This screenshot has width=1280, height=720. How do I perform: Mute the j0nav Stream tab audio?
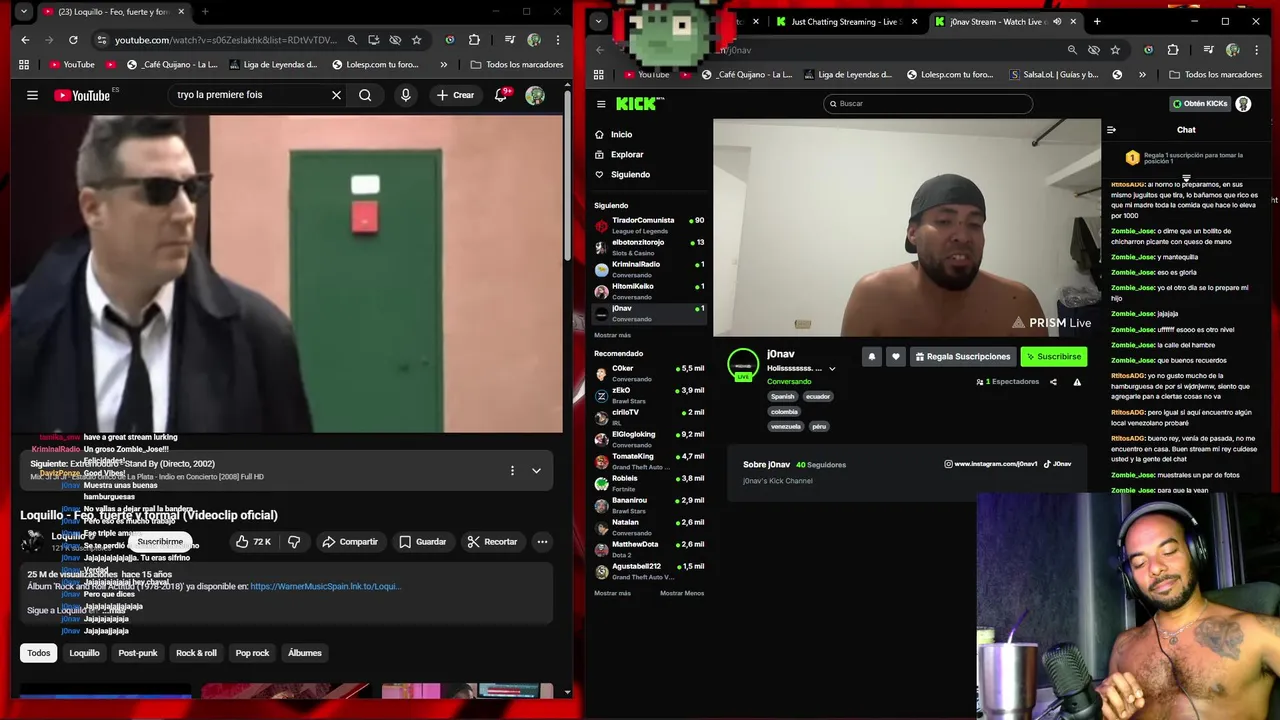point(1057,21)
